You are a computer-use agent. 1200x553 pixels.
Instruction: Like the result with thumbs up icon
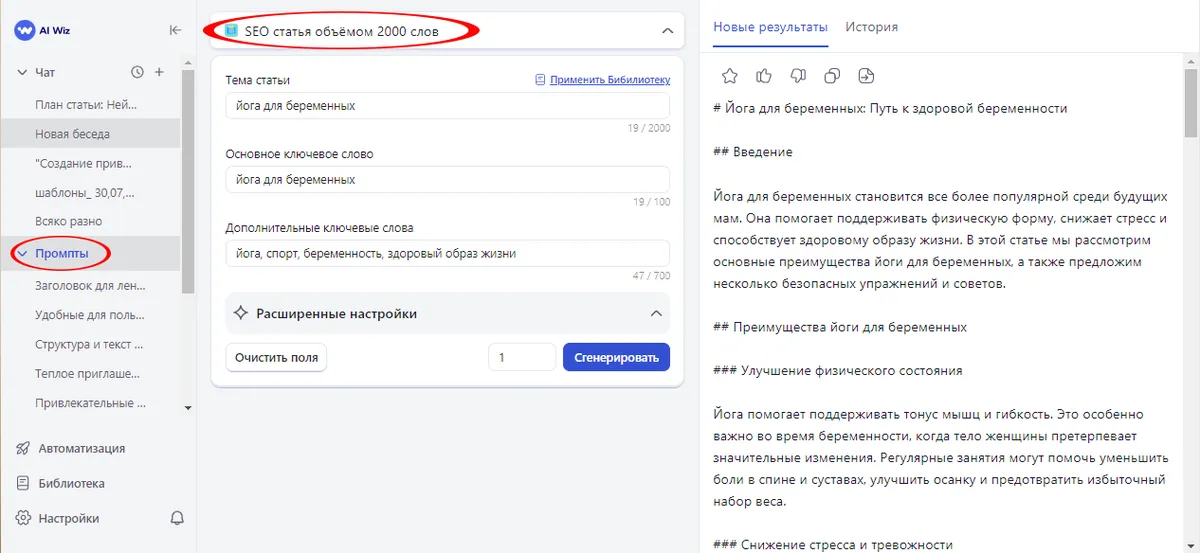point(764,76)
